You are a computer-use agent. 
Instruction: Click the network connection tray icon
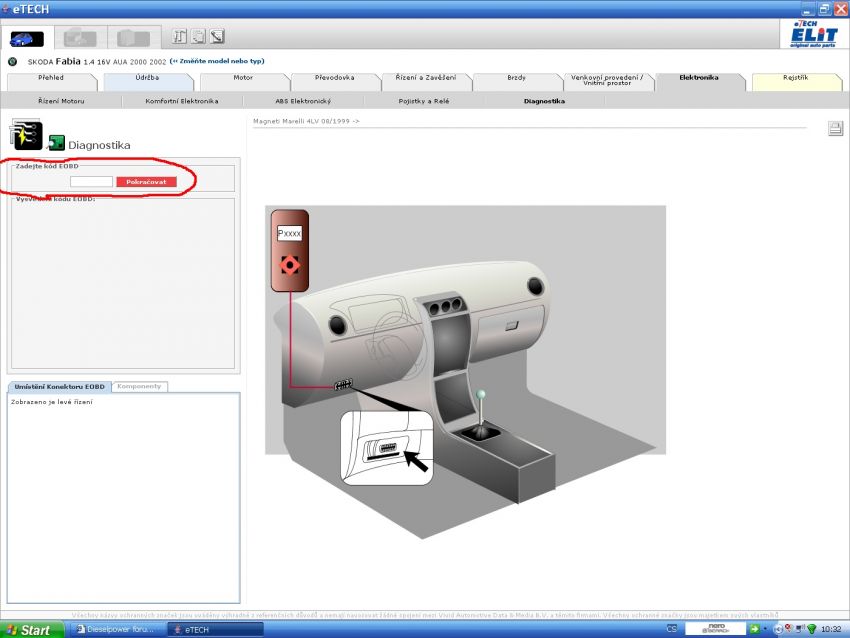(x=800, y=629)
